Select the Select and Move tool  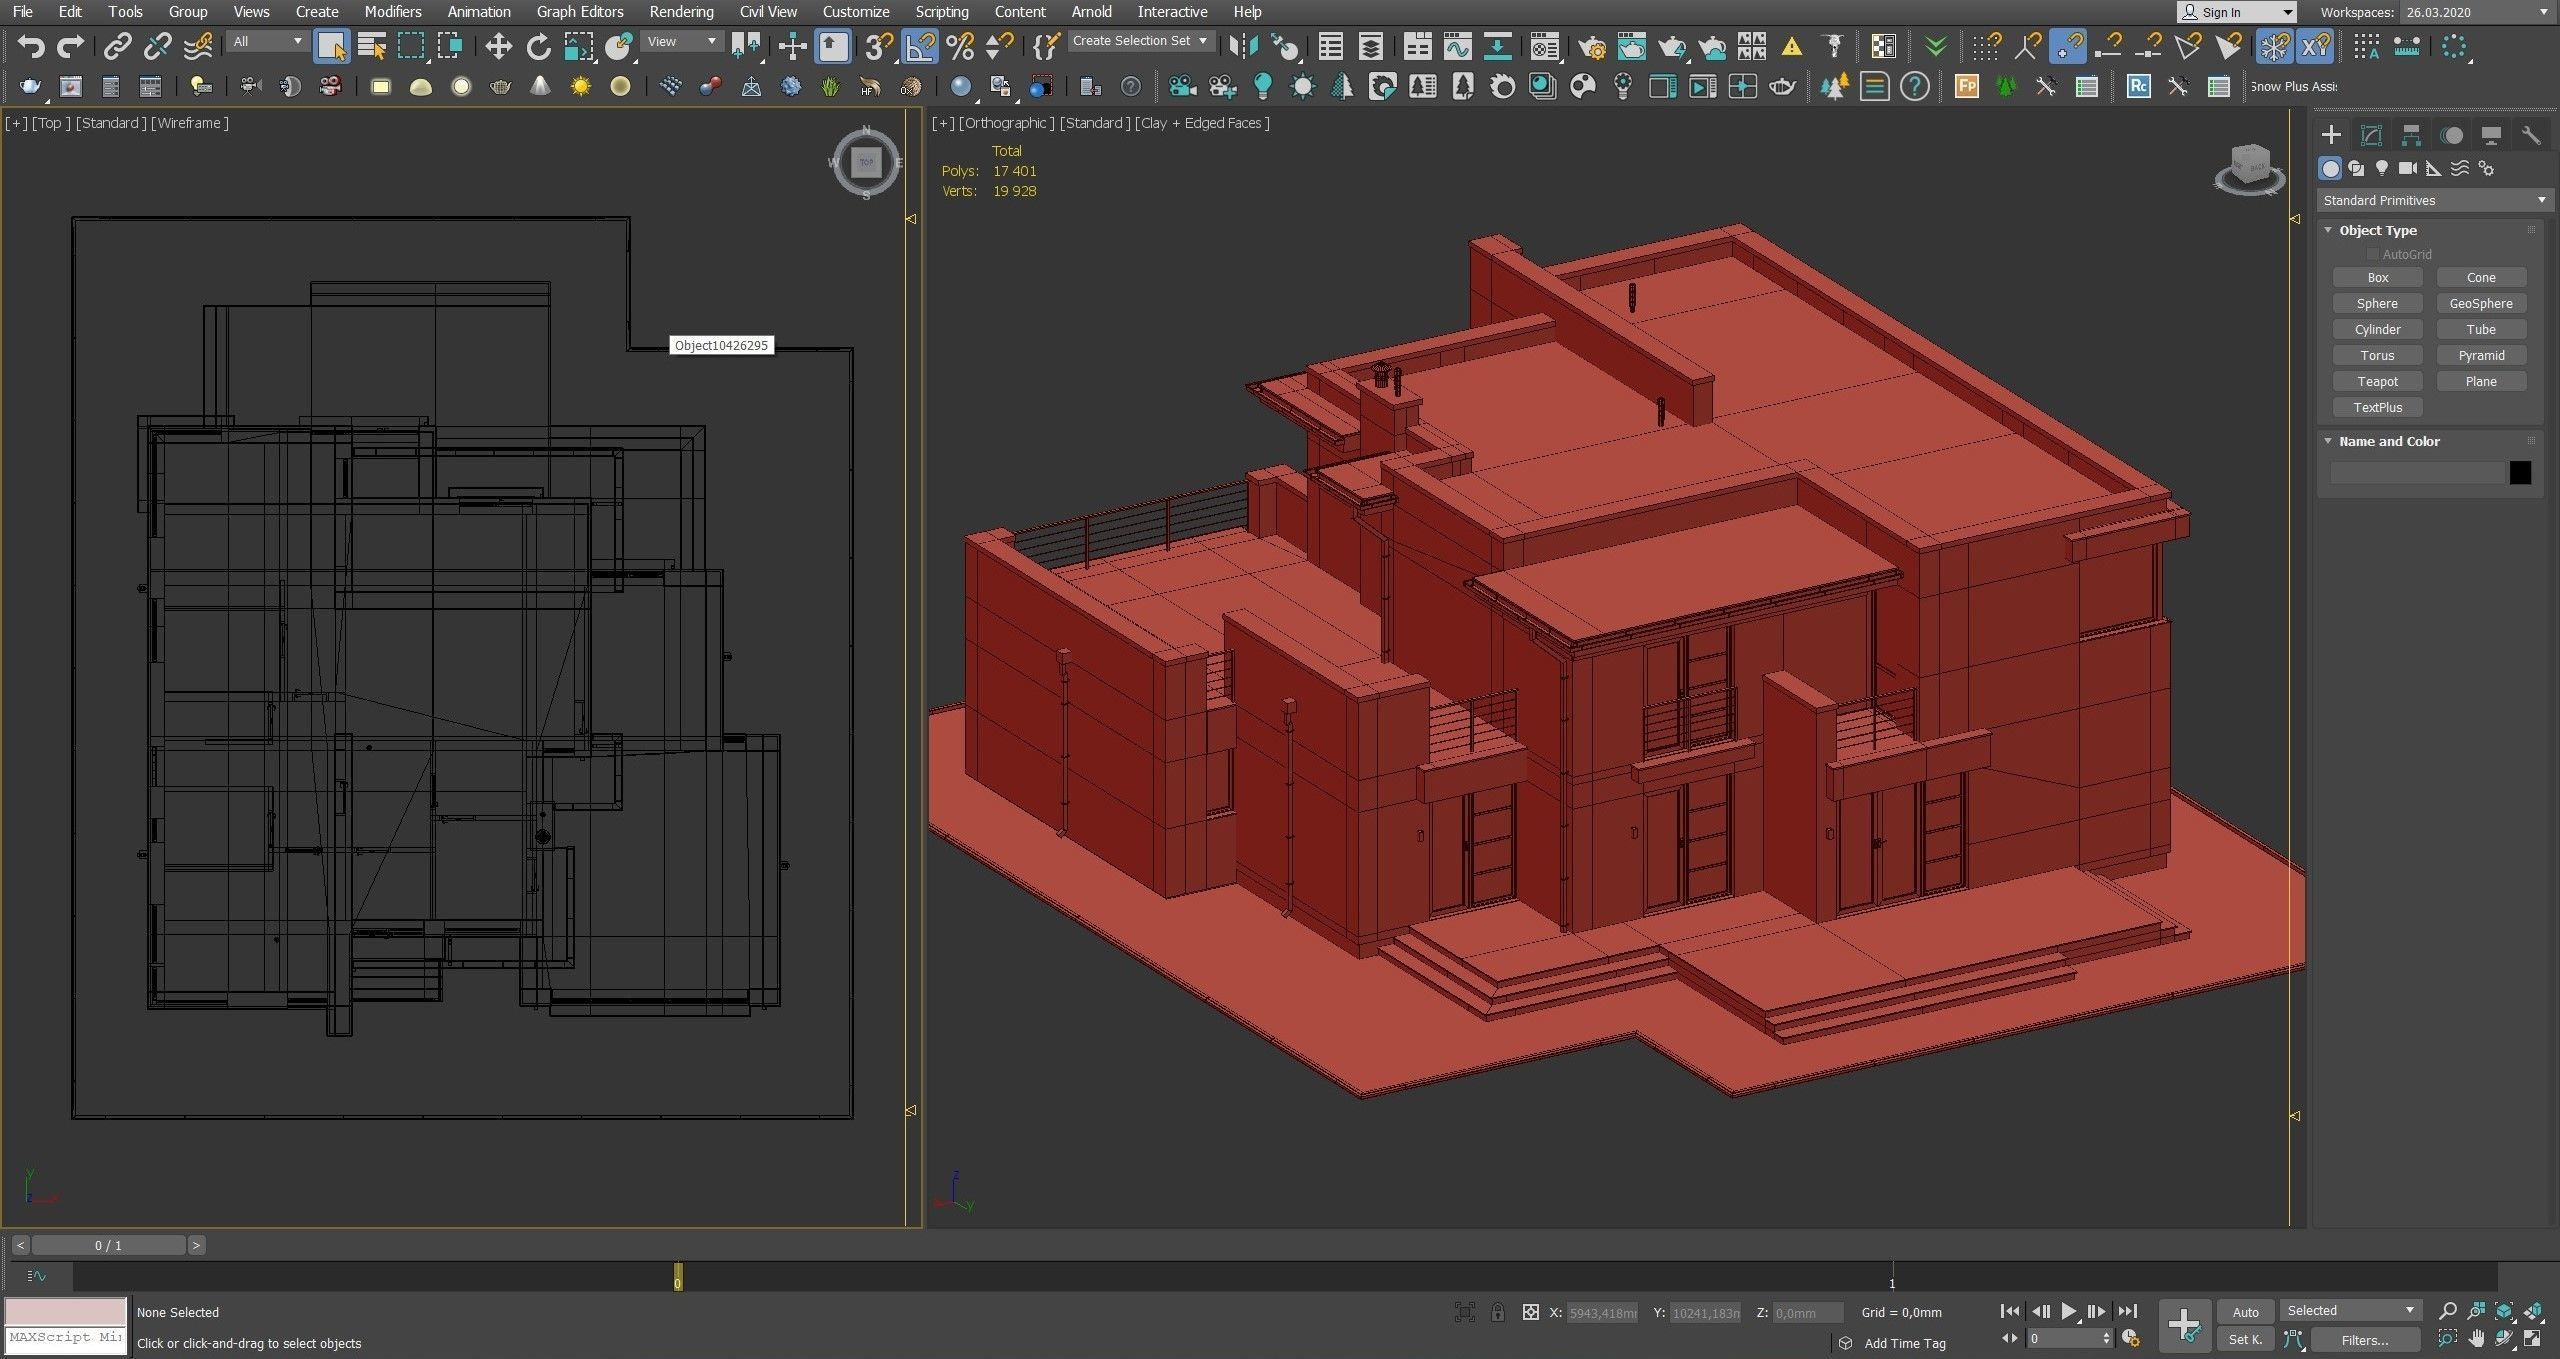pyautogui.click(x=497, y=46)
